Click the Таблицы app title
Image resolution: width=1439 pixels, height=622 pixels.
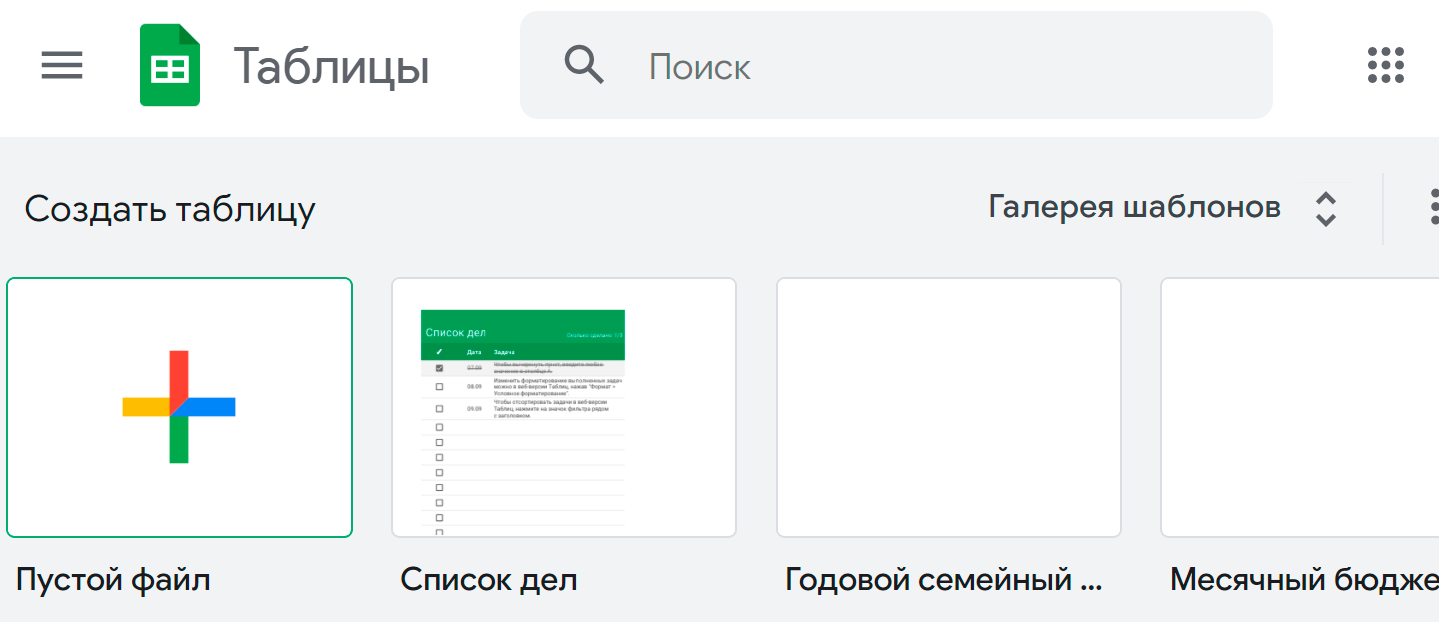332,67
